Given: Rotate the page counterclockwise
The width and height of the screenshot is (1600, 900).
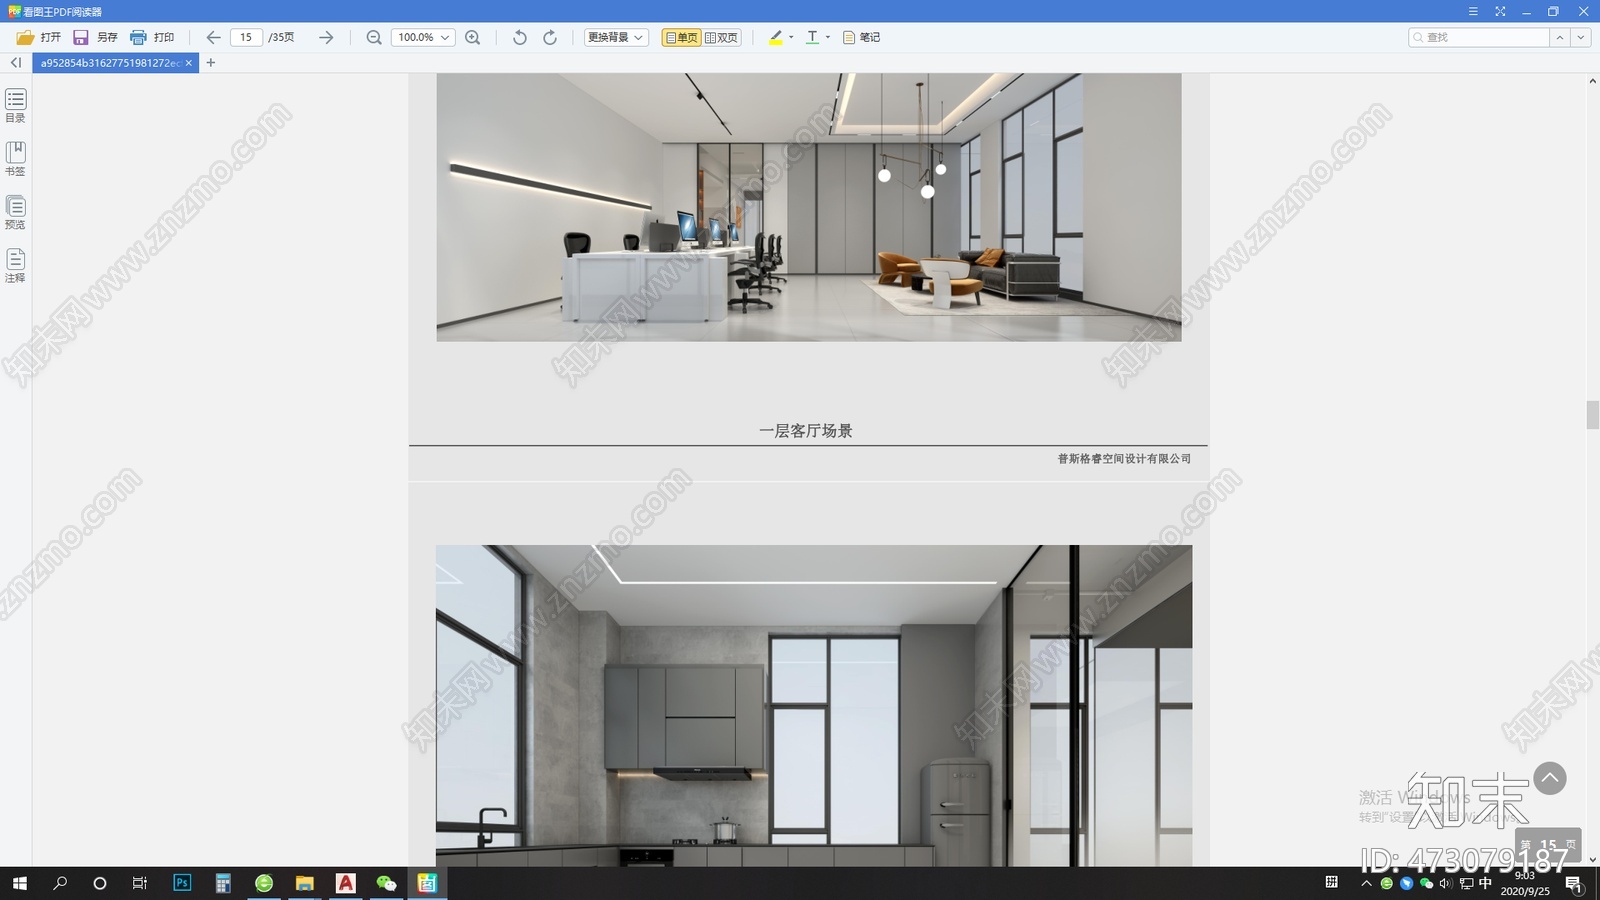Looking at the screenshot, I should click(520, 37).
